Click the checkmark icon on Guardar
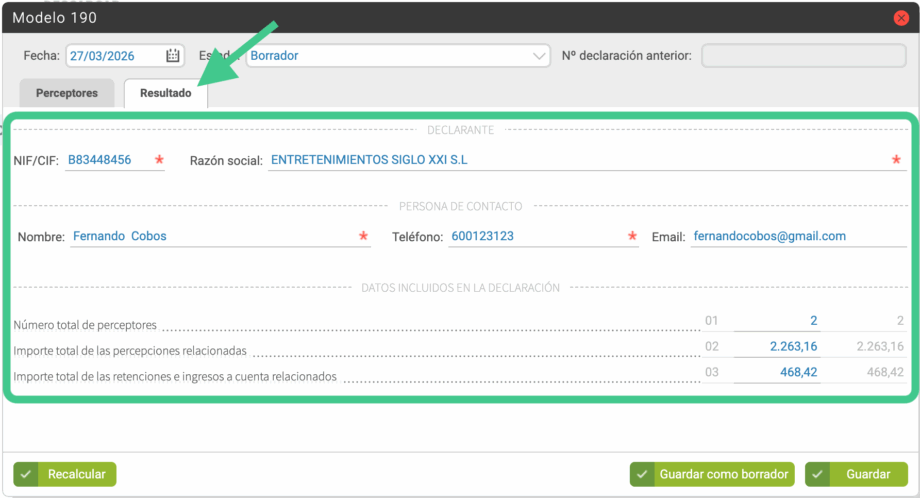The width and height of the screenshot is (920, 498). [818, 474]
